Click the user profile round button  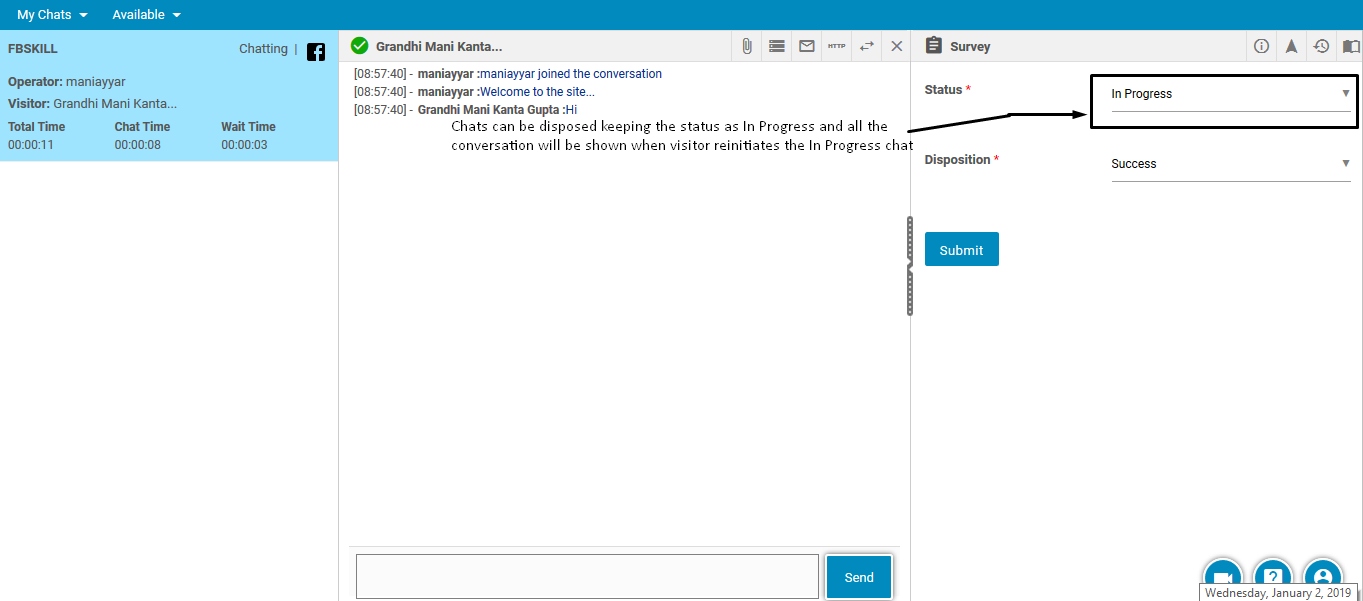click(x=1323, y=577)
